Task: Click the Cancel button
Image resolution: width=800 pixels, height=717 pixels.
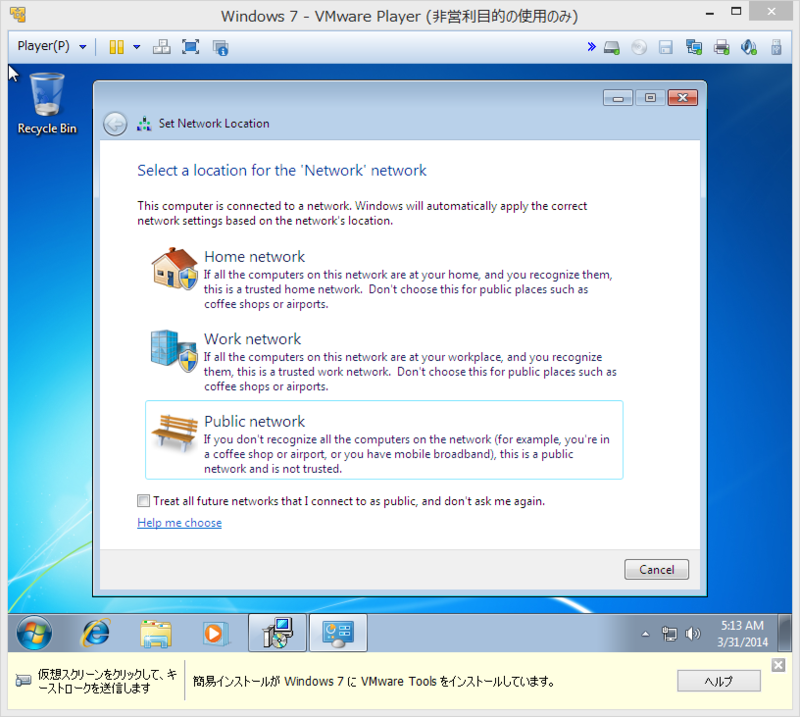Action: tap(656, 570)
